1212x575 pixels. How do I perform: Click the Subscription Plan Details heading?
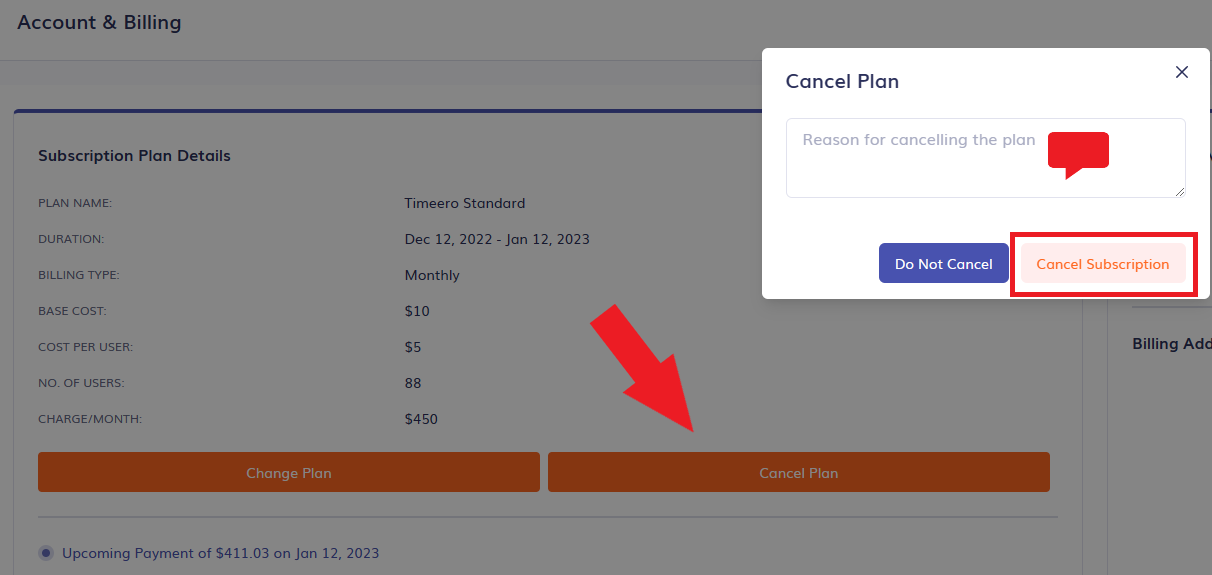[x=134, y=156]
